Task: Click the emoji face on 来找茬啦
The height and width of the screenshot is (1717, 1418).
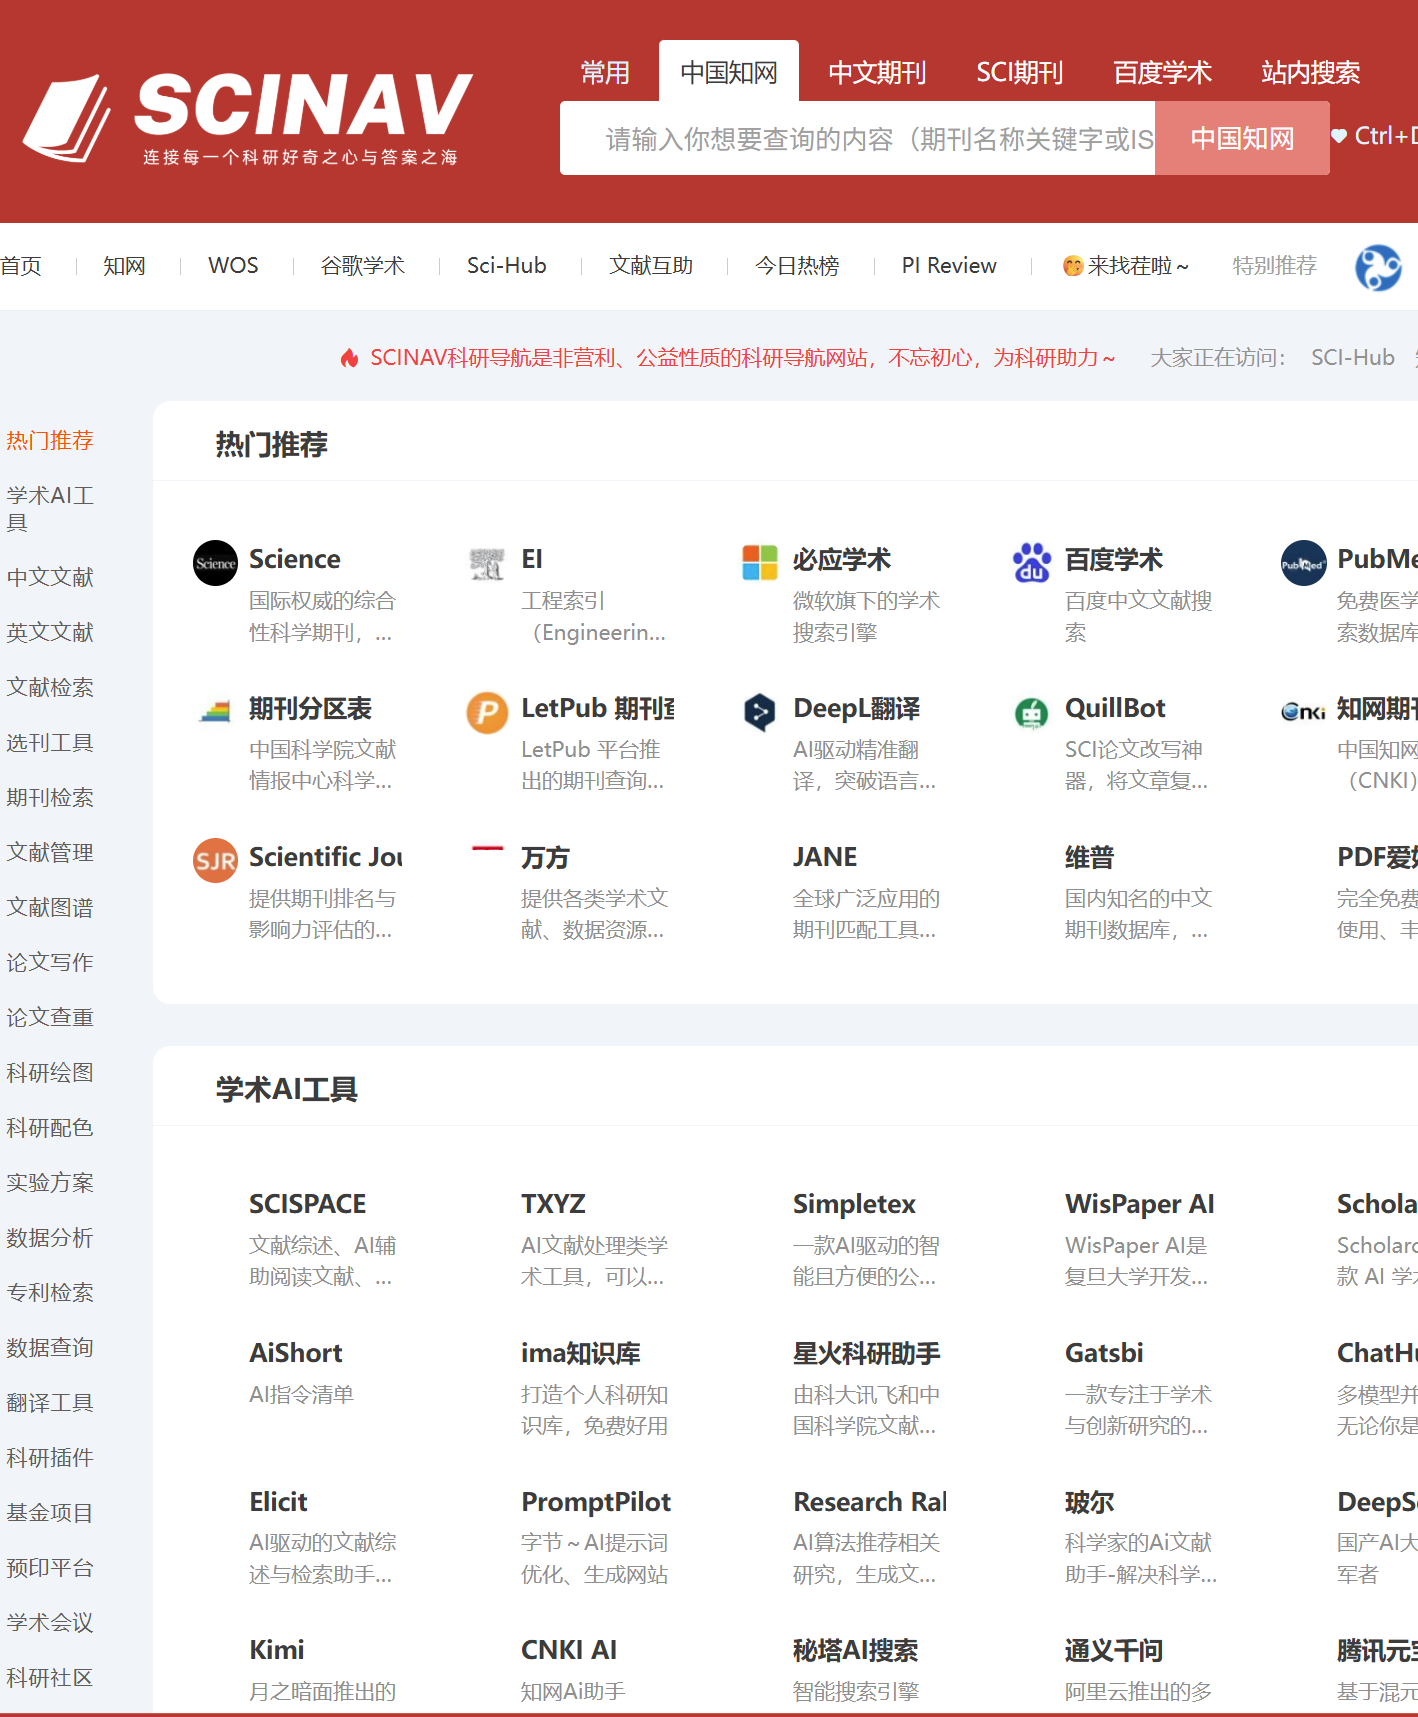Action: pos(1073,266)
